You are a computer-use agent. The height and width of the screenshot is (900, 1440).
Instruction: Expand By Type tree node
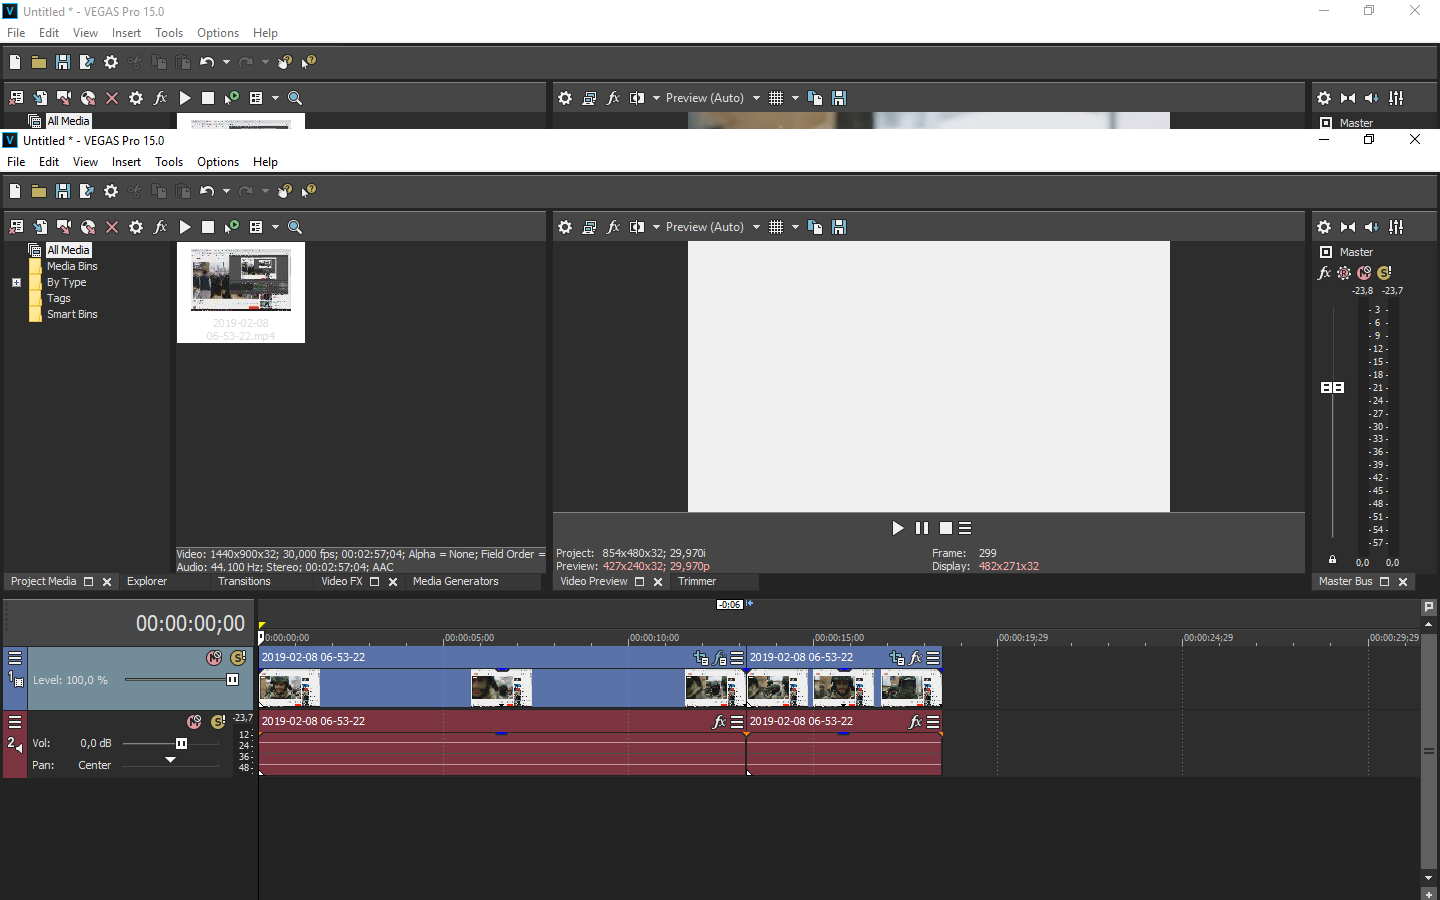(x=16, y=283)
